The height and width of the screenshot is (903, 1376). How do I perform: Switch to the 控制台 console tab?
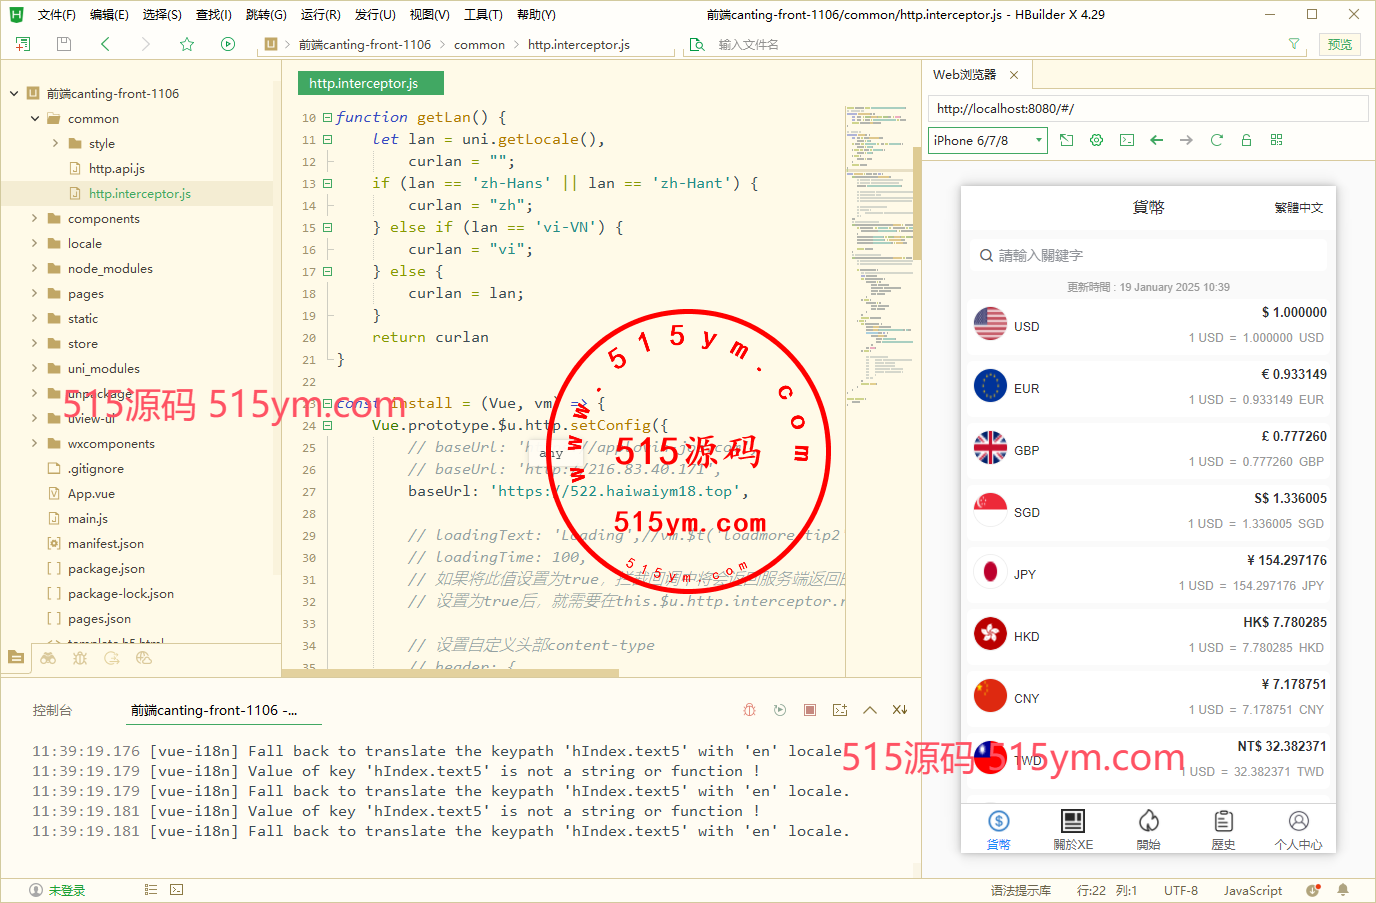[x=52, y=710]
